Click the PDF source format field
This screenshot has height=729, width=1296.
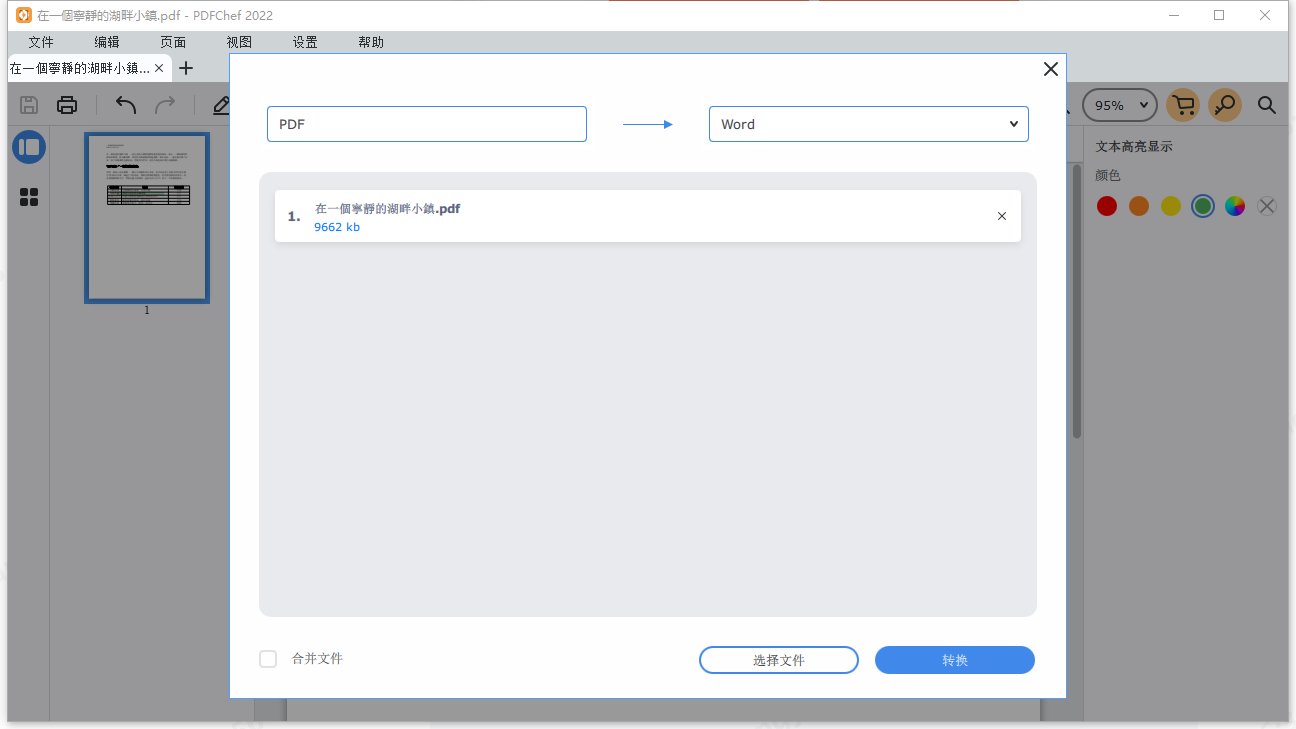[x=426, y=124]
